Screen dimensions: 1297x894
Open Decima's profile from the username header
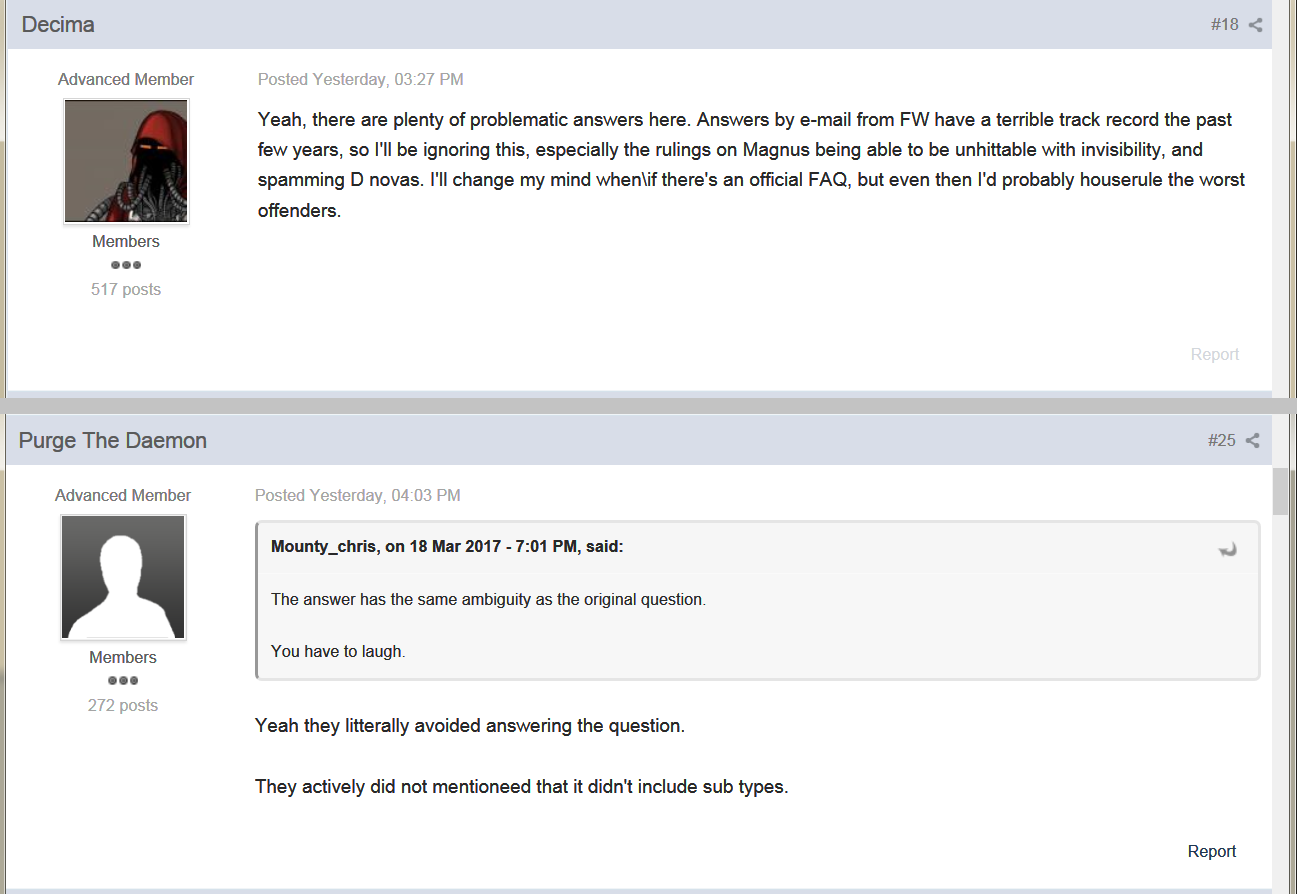point(58,25)
